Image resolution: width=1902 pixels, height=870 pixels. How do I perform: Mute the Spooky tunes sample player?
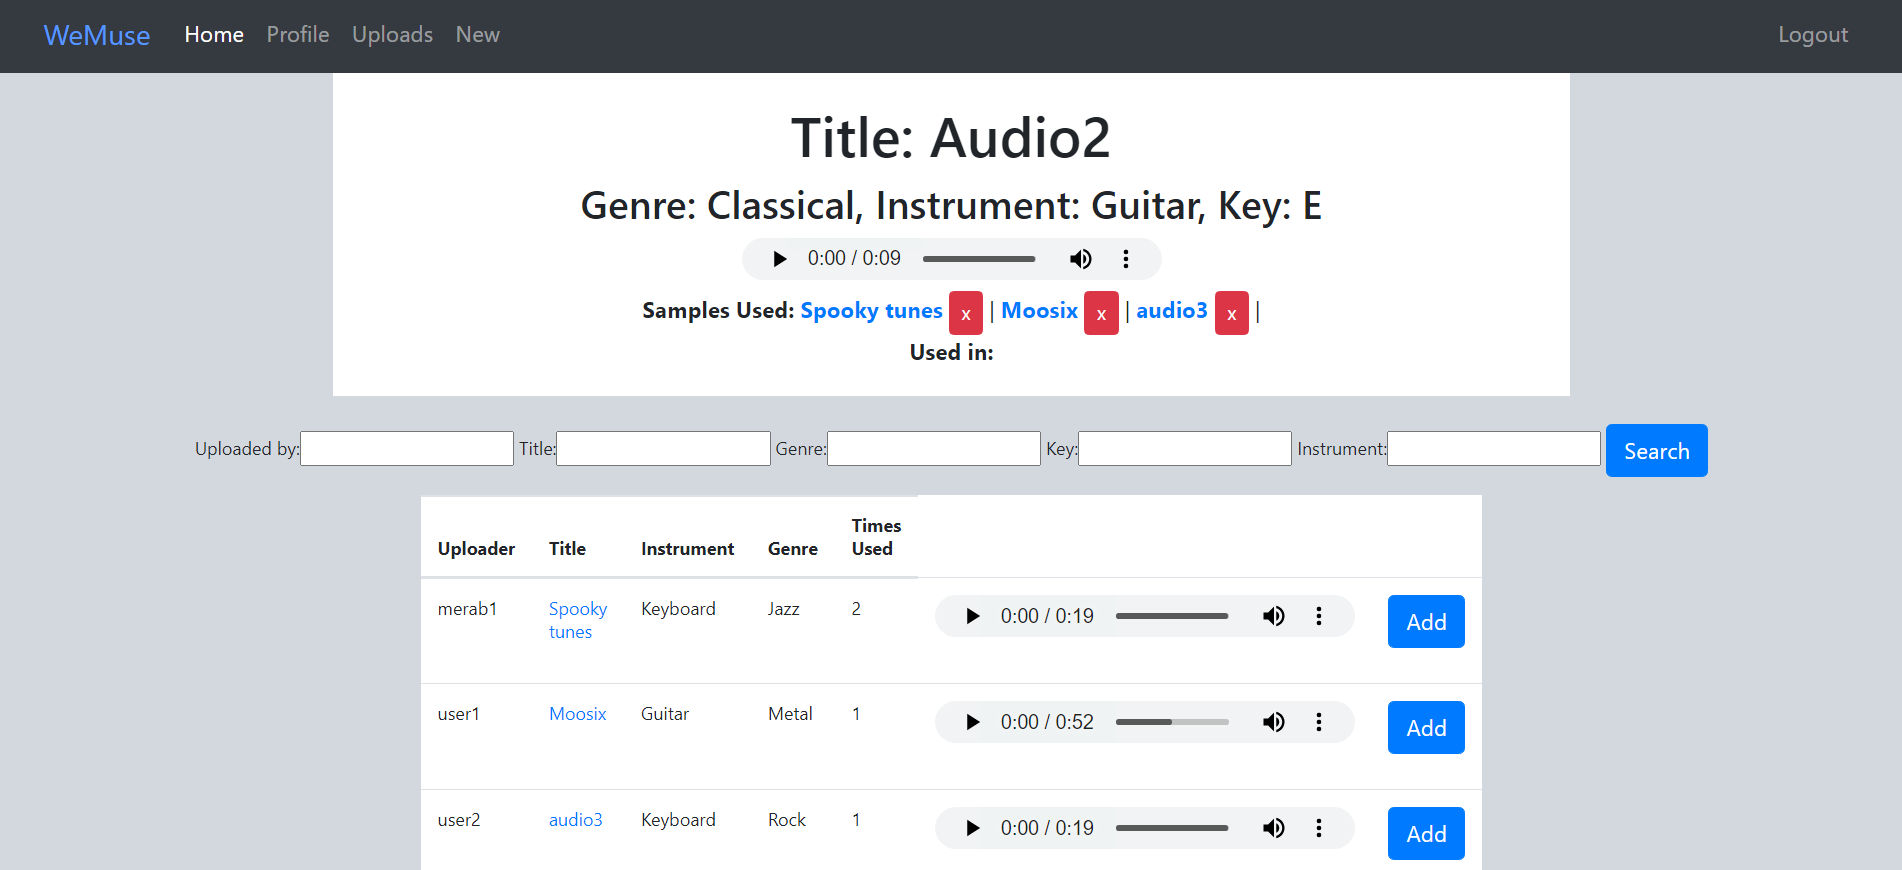(x=1274, y=616)
